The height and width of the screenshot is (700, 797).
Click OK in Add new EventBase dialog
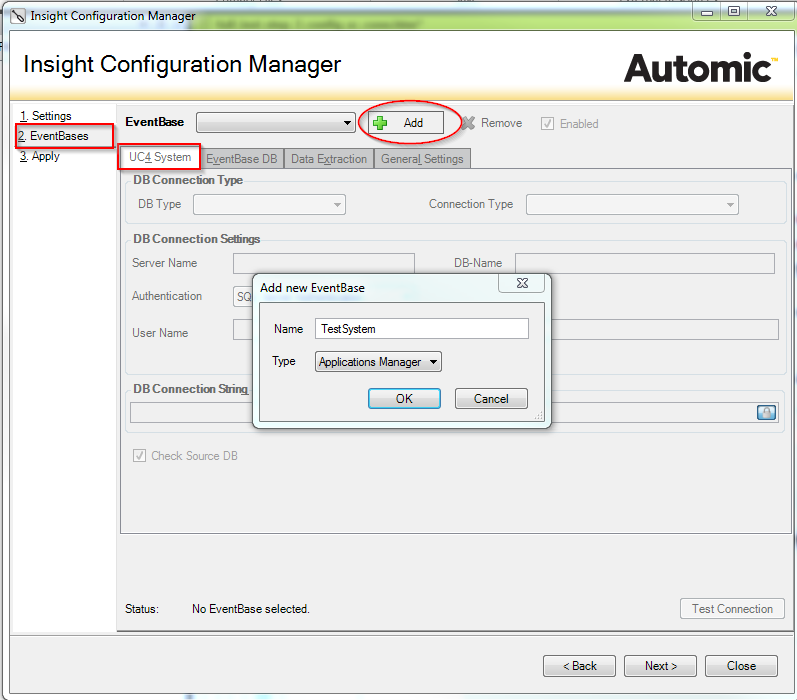click(x=404, y=399)
